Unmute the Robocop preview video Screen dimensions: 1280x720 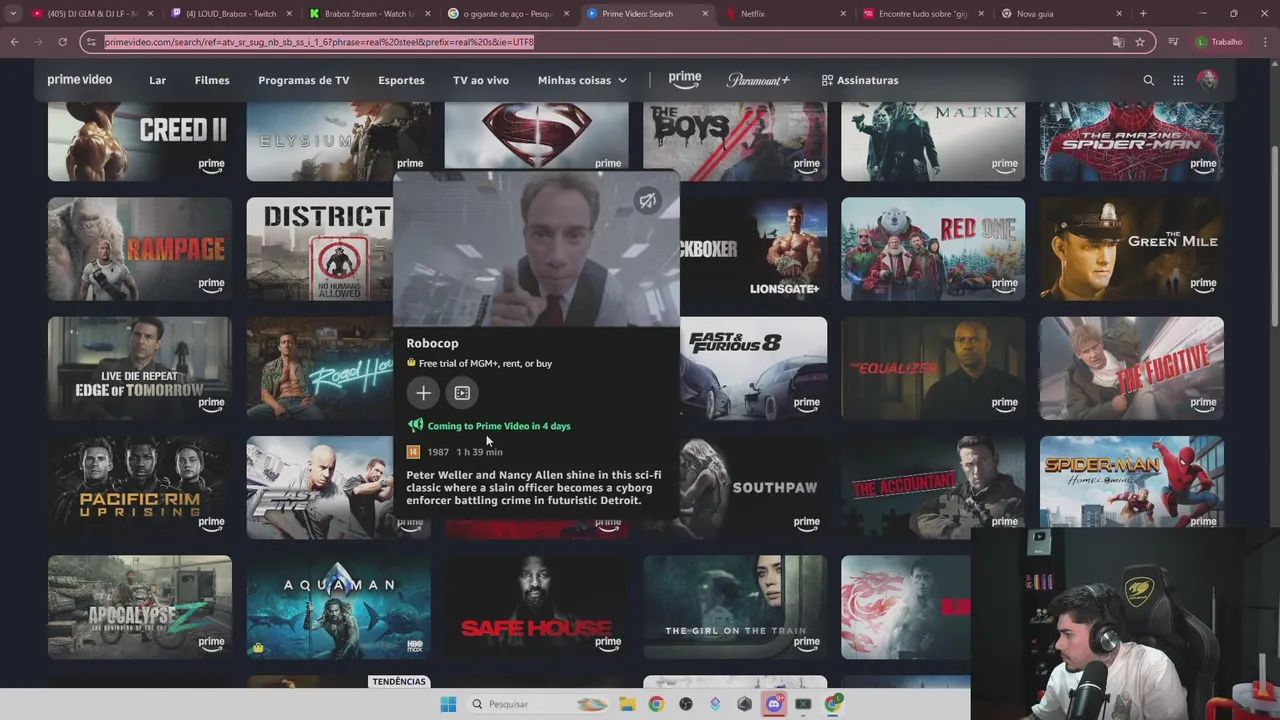(x=648, y=201)
